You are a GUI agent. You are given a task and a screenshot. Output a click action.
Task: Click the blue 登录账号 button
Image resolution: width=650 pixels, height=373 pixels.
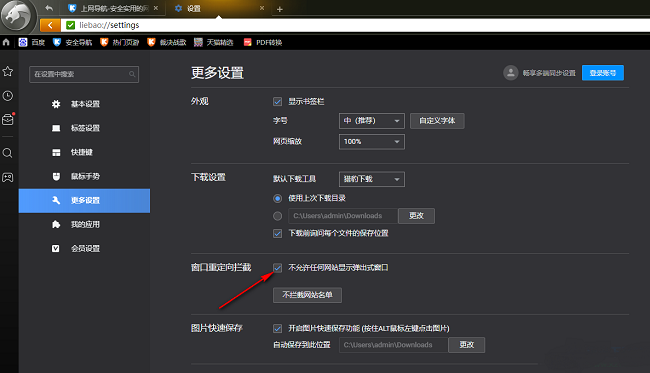603,73
